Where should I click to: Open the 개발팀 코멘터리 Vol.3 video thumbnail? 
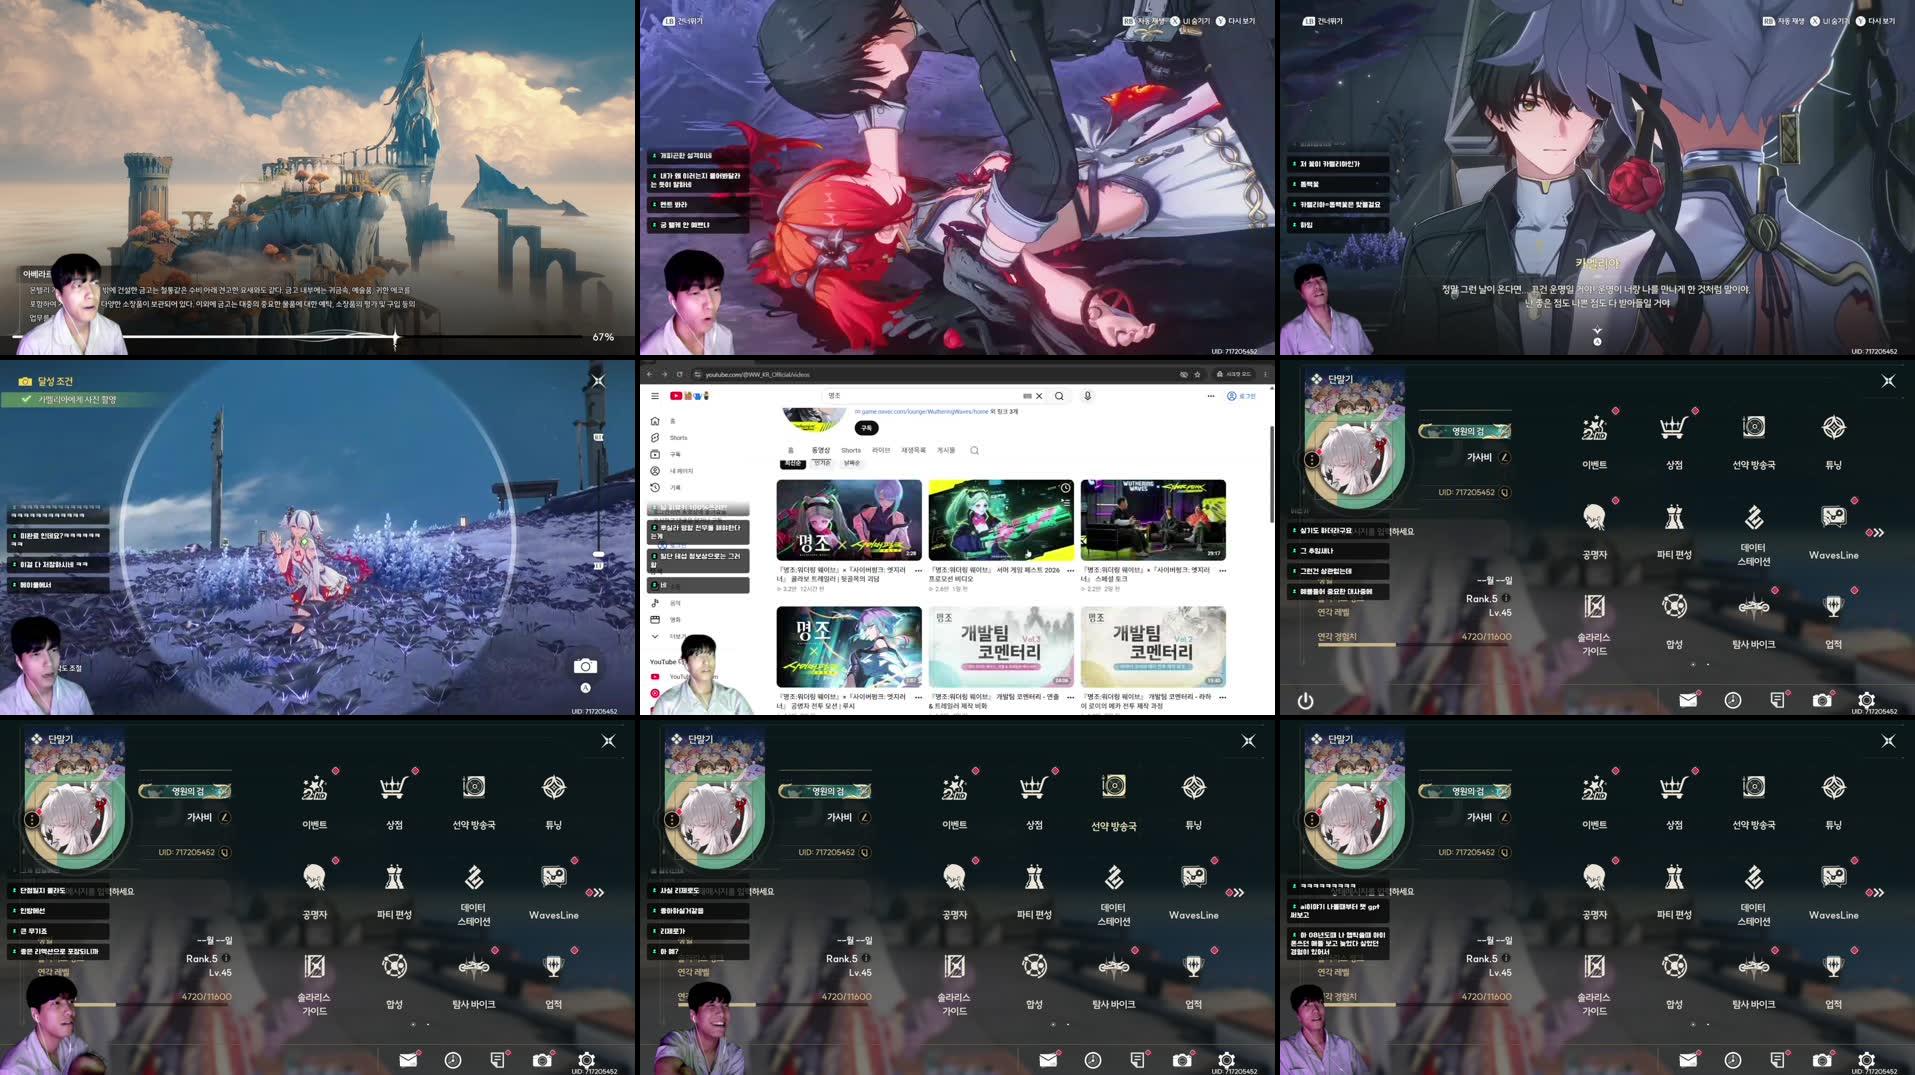pyautogui.click(x=1001, y=646)
